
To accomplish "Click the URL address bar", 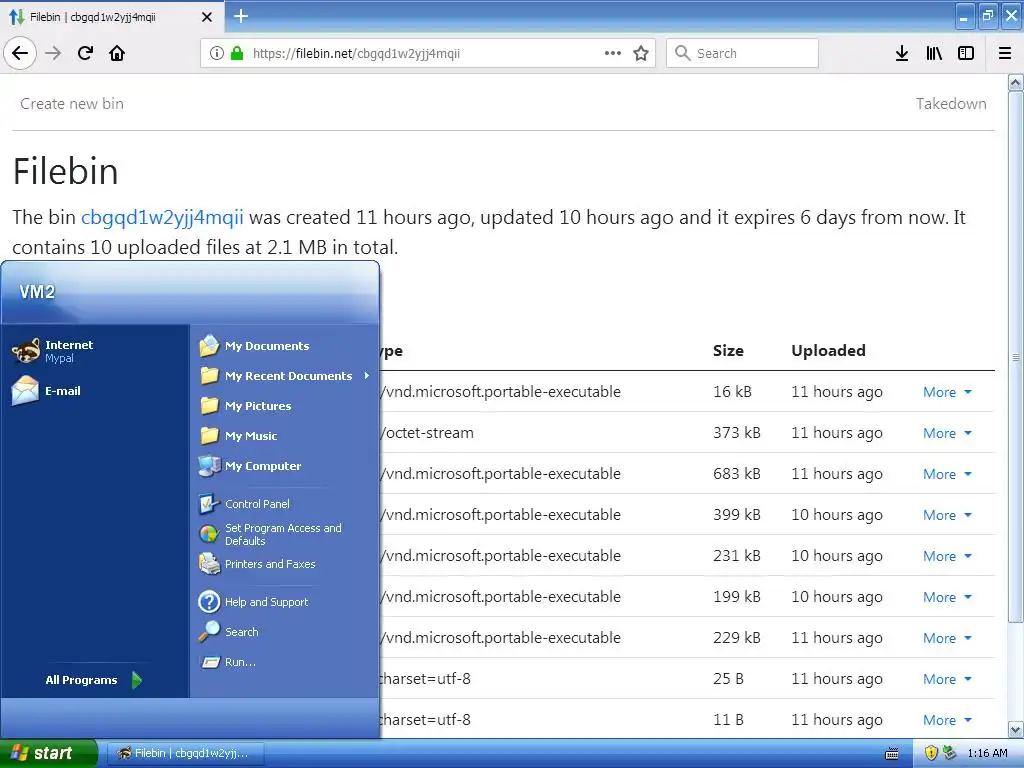I will coord(428,53).
